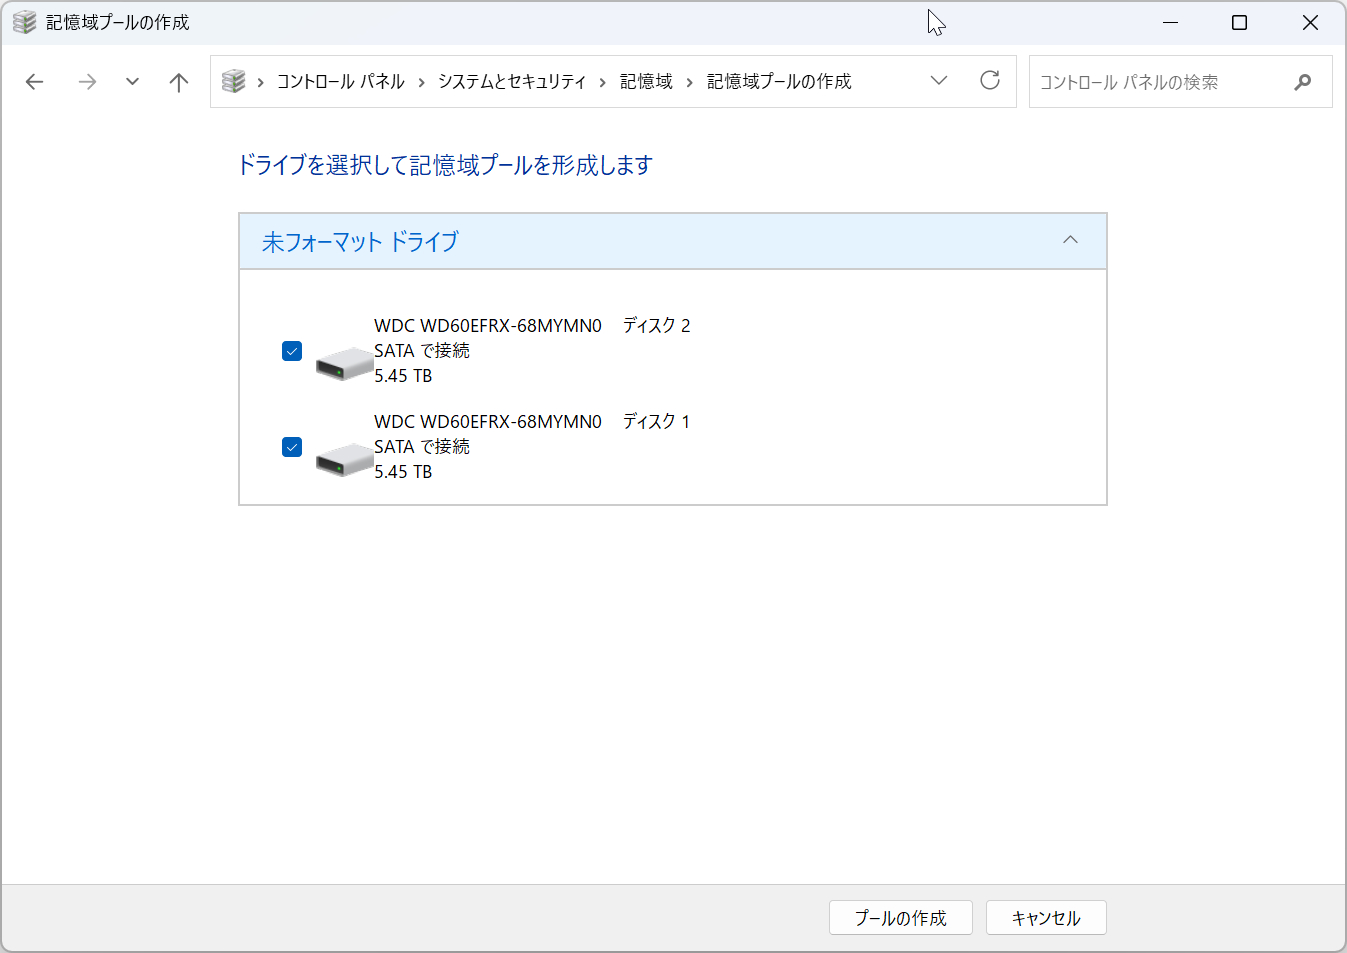Viewport: 1347px width, 953px height.
Task: Click the storage icon in address bar
Action: coord(233,81)
